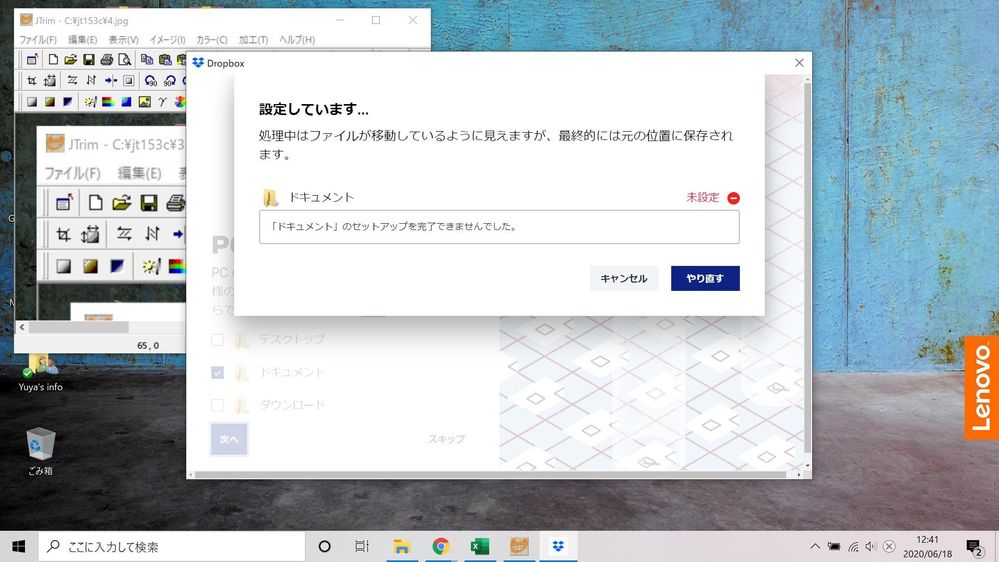Click JTrim horizontal scrollbar left arrow

click(x=22, y=327)
